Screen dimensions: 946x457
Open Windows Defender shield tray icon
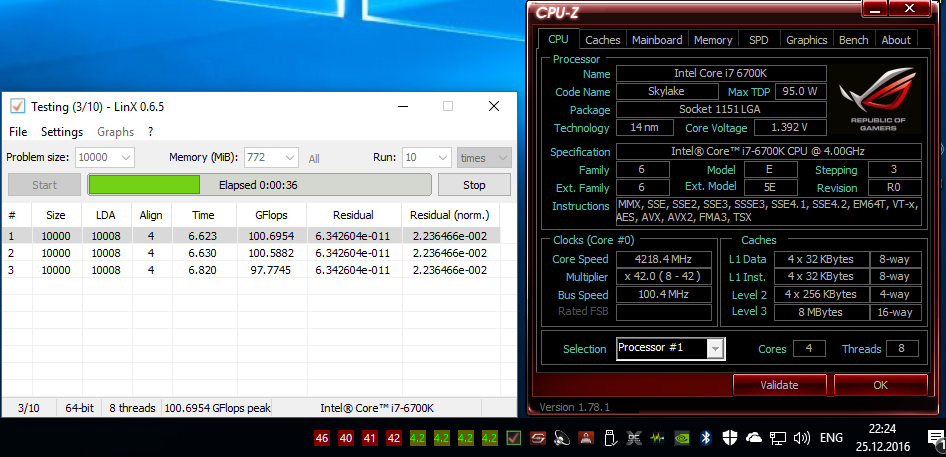coord(729,438)
